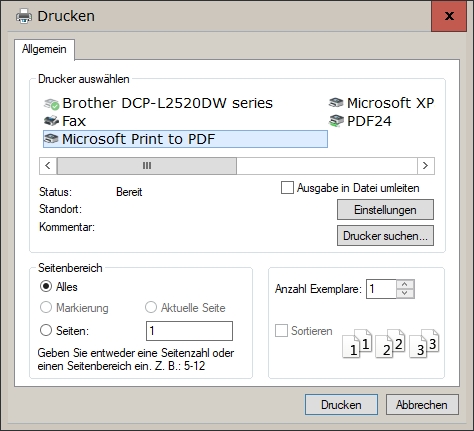Tick the Sortieren checkbox
The width and height of the screenshot is (474, 431).
[281, 331]
